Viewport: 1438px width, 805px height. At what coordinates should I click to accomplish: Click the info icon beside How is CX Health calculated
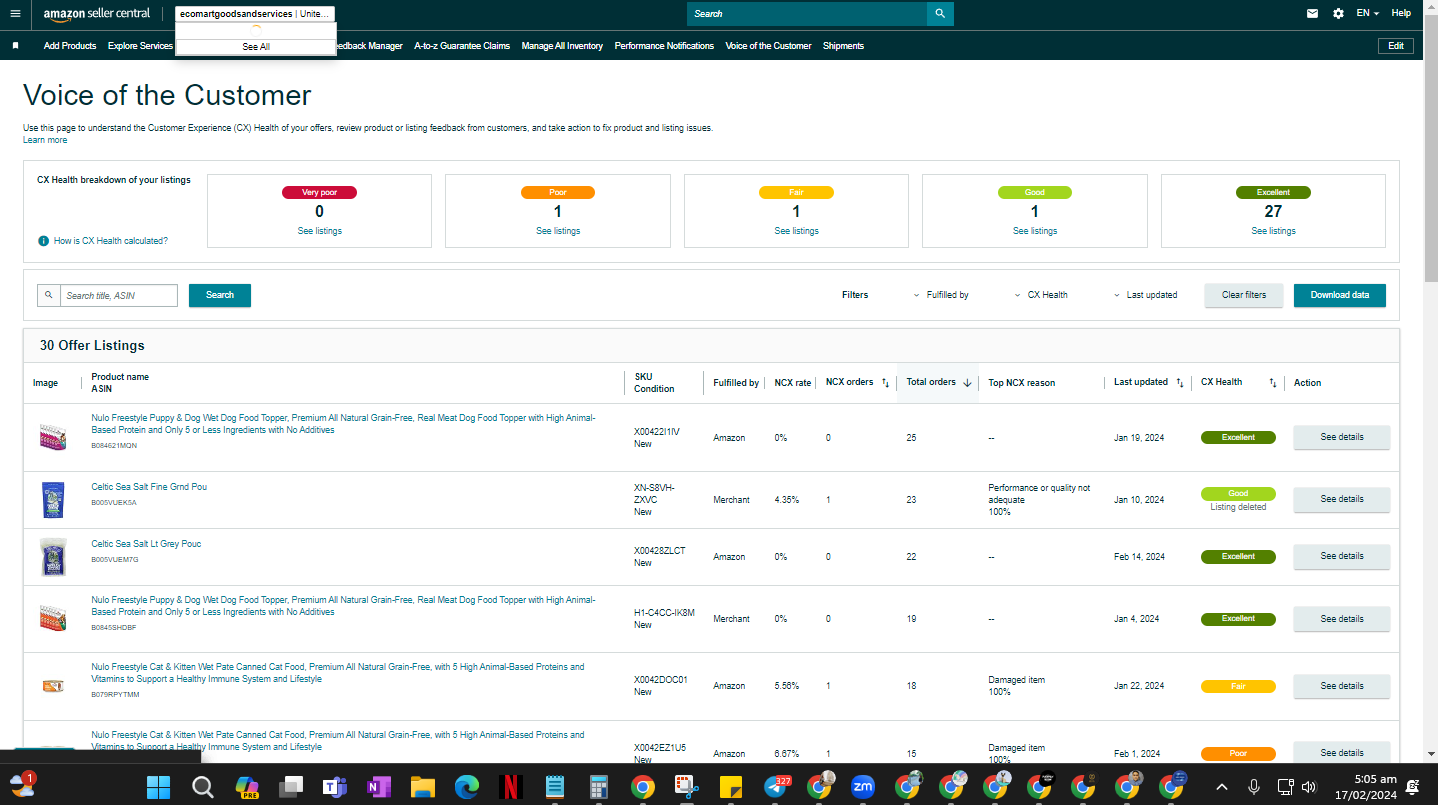[x=44, y=241]
